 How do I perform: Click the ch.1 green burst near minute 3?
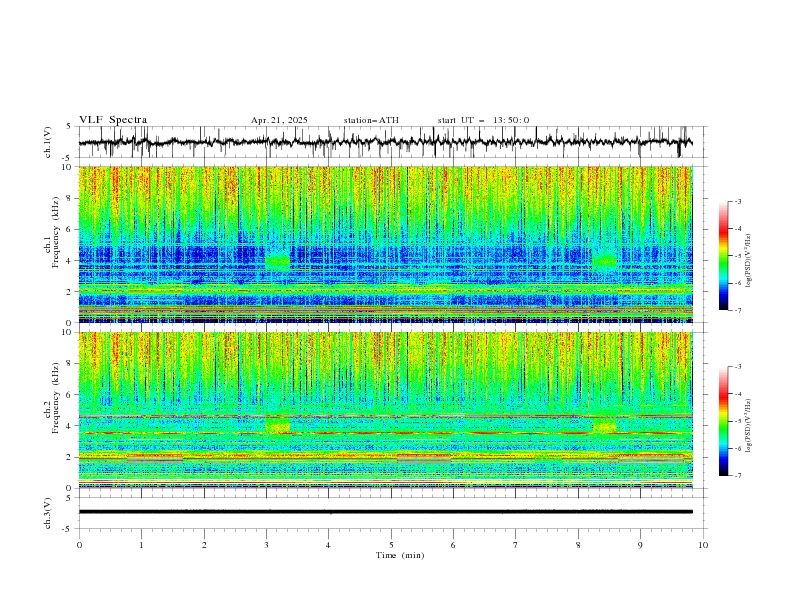click(x=278, y=261)
